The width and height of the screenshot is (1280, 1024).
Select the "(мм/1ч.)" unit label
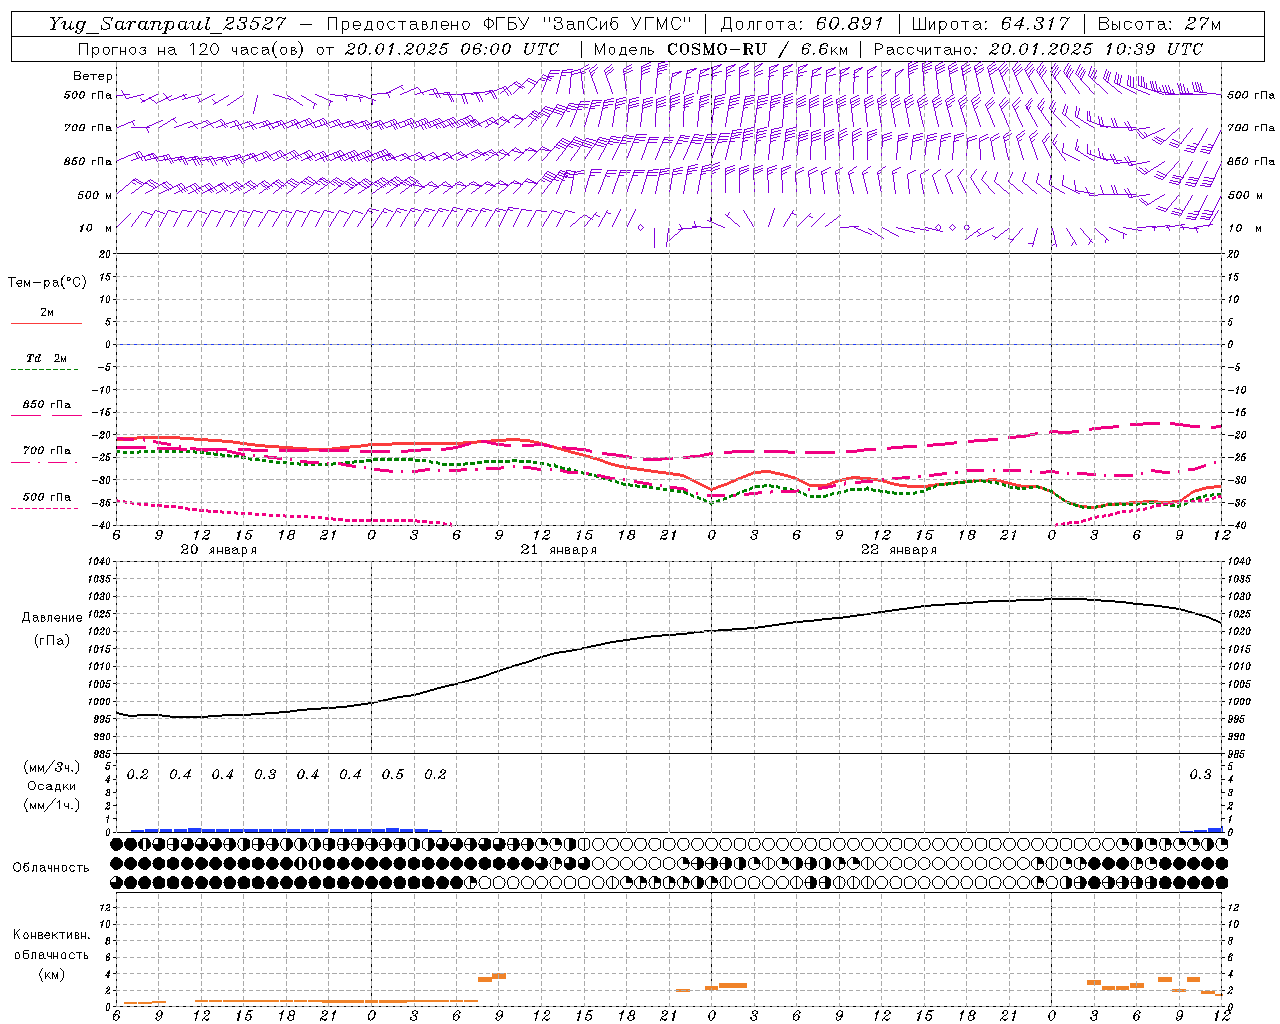point(51,805)
